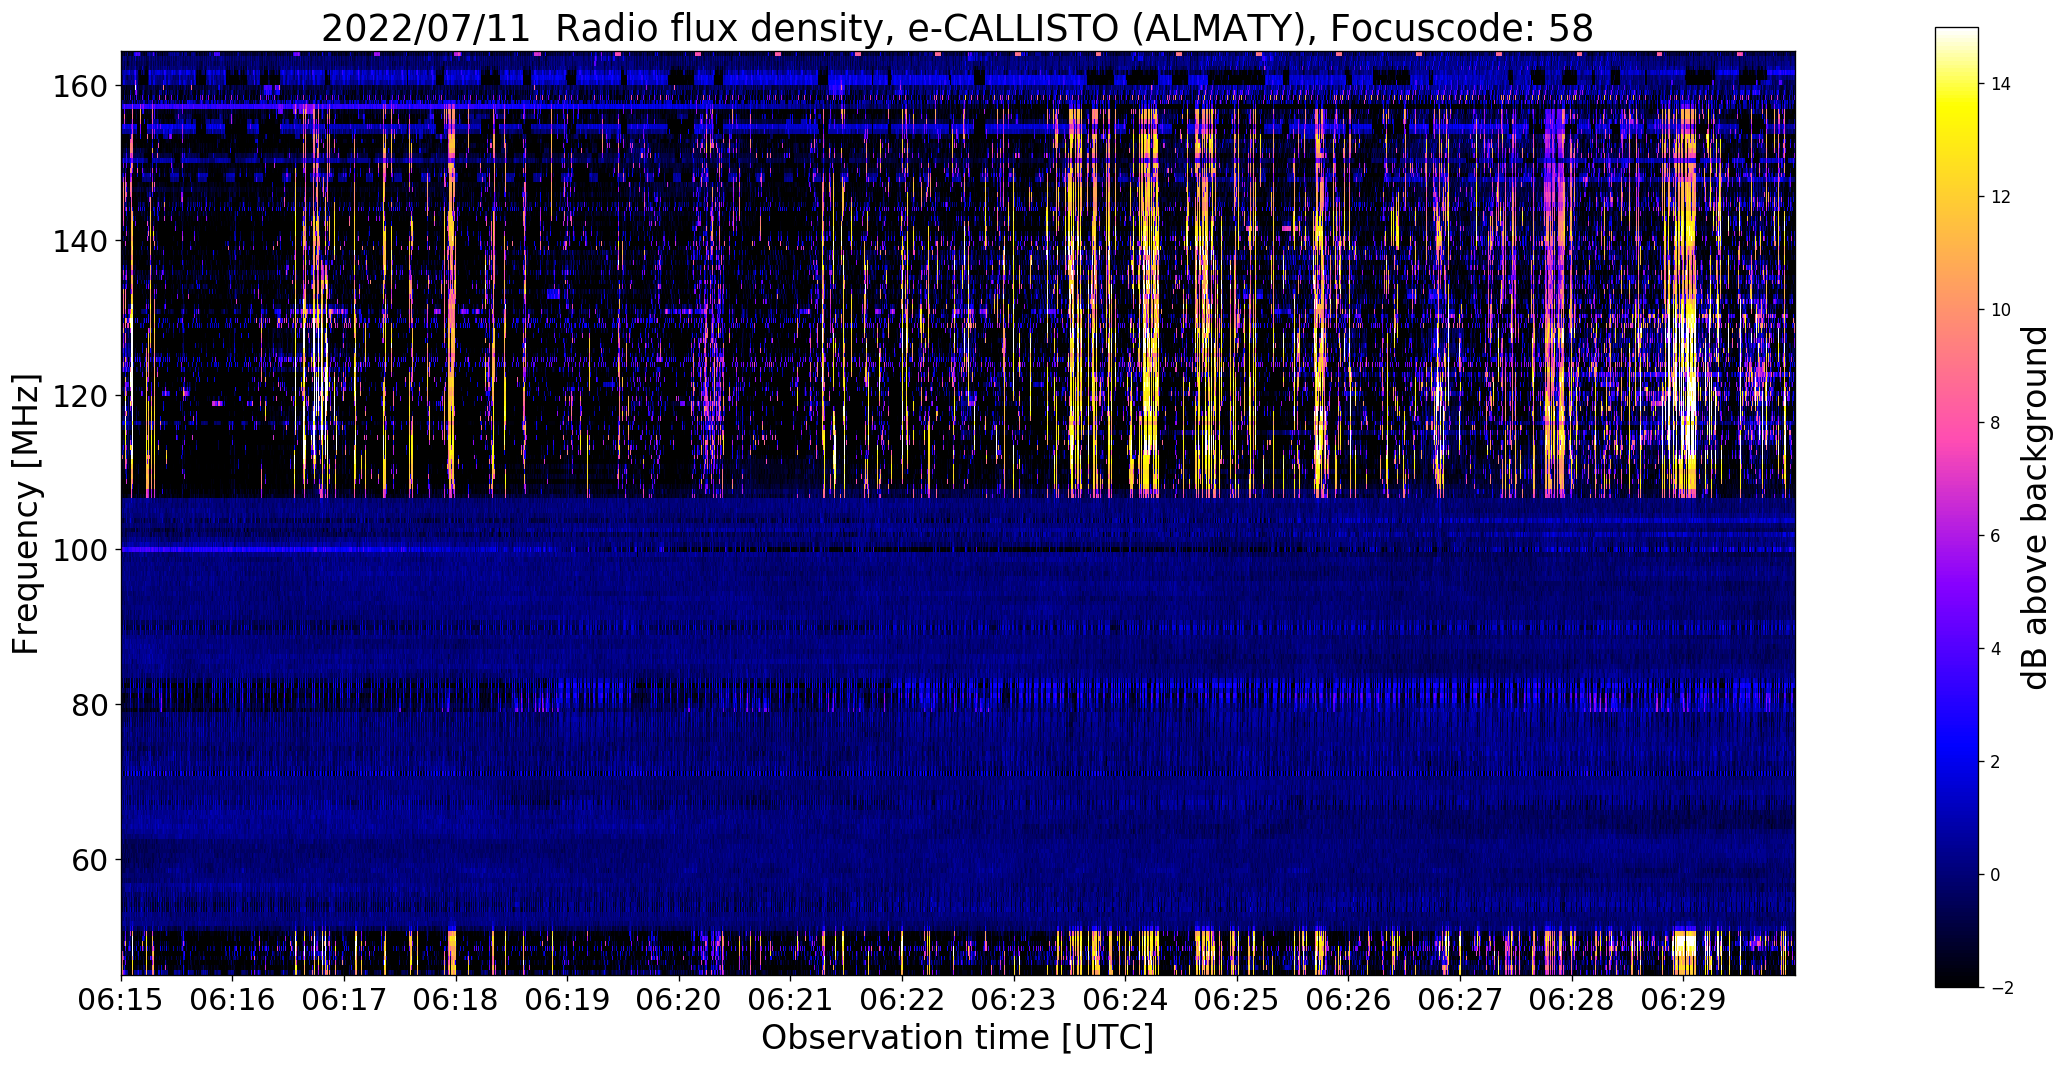Image resolution: width=2066 pixels, height=1067 pixels.
Task: Click the colorbar tick value 0
Action: point(1996,875)
